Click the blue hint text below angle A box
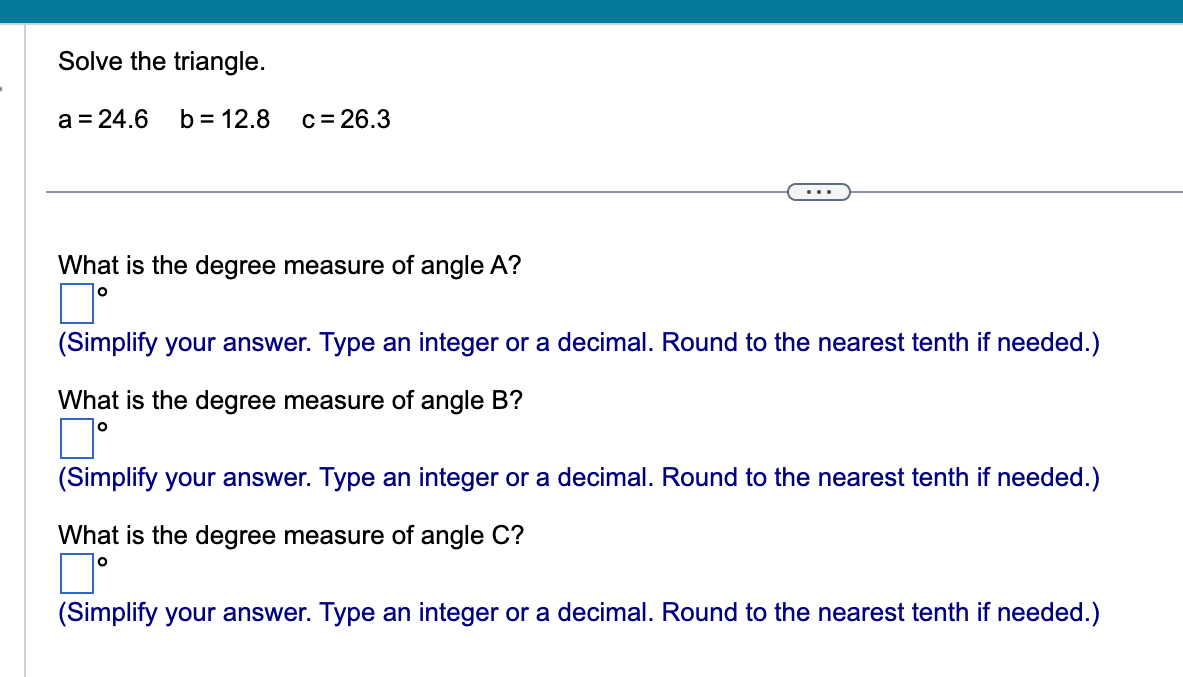 click(x=578, y=342)
